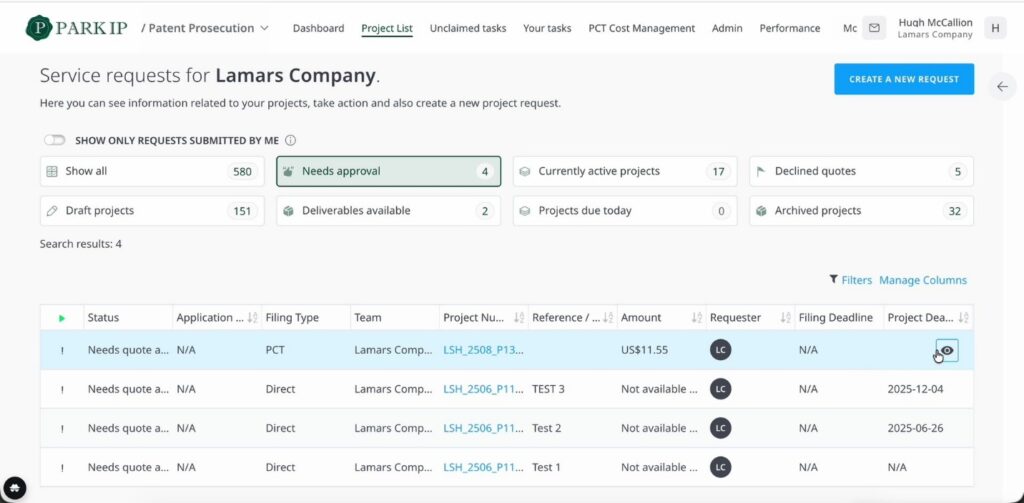This screenshot has width=1024, height=503.
Task: Click the LC requester avatar for TEST 3
Action: pyautogui.click(x=720, y=389)
